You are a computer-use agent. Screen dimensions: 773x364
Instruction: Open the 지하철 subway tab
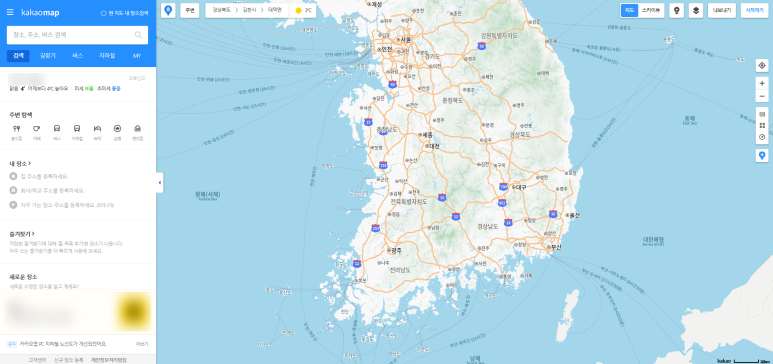pyautogui.click(x=107, y=56)
